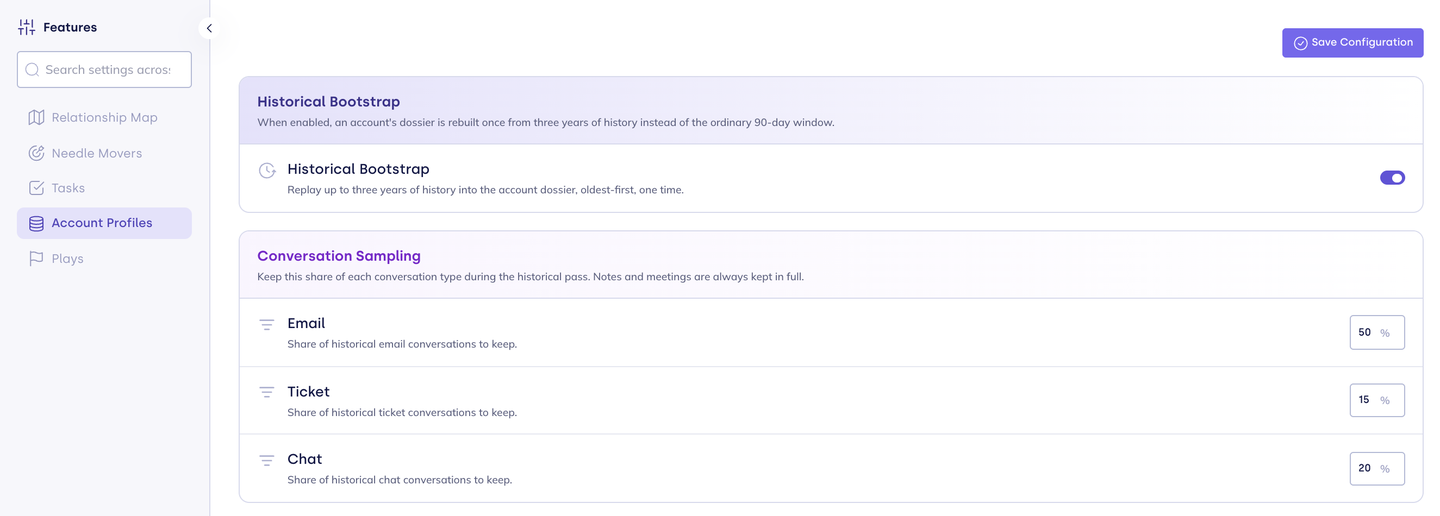1440x516 pixels.
Task: Click the filter icon beside Email
Action: pos(267,325)
